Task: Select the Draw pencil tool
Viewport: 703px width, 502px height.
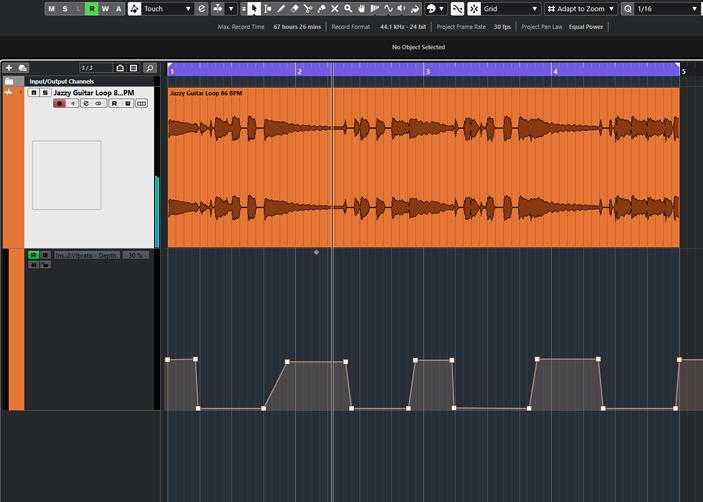Action: 281,9
